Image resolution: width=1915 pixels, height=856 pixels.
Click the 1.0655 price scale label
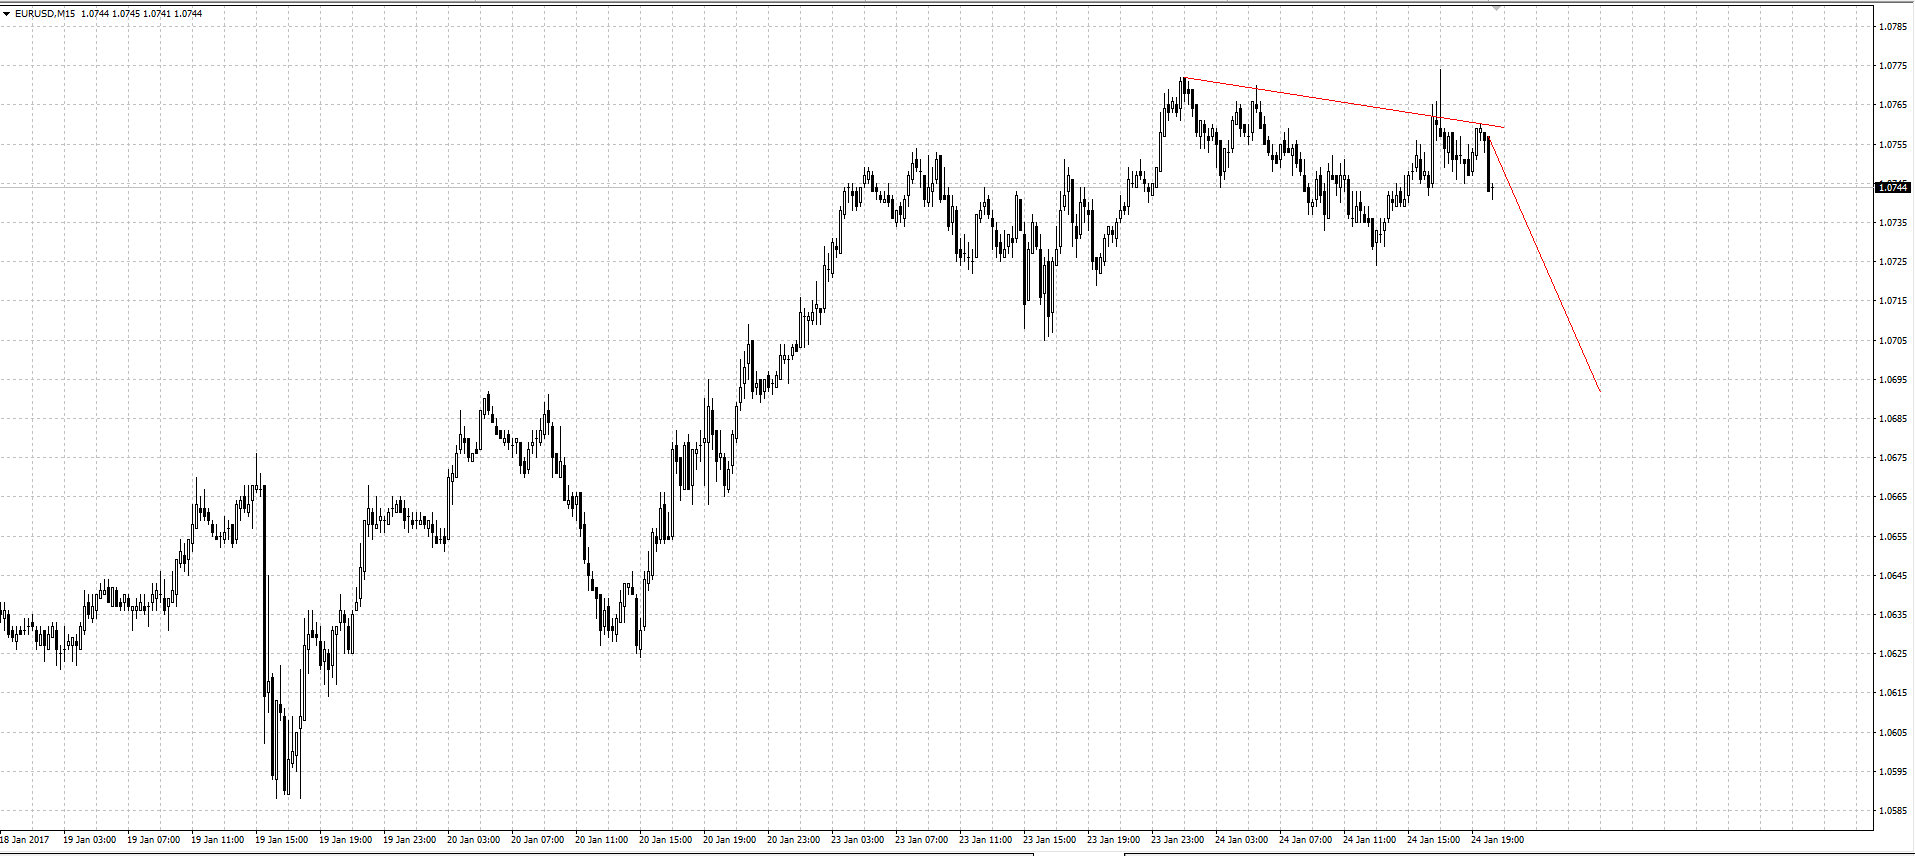pos(1892,537)
